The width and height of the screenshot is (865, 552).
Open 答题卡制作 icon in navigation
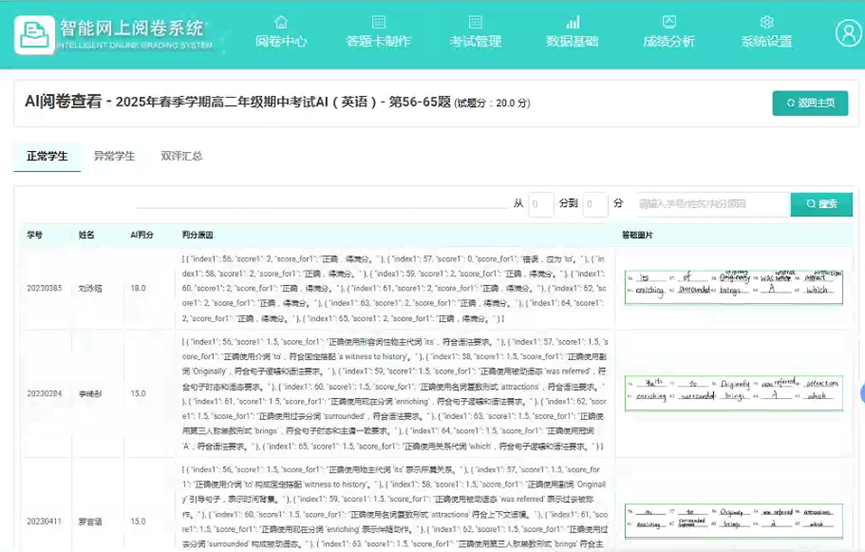pyautogui.click(x=378, y=22)
